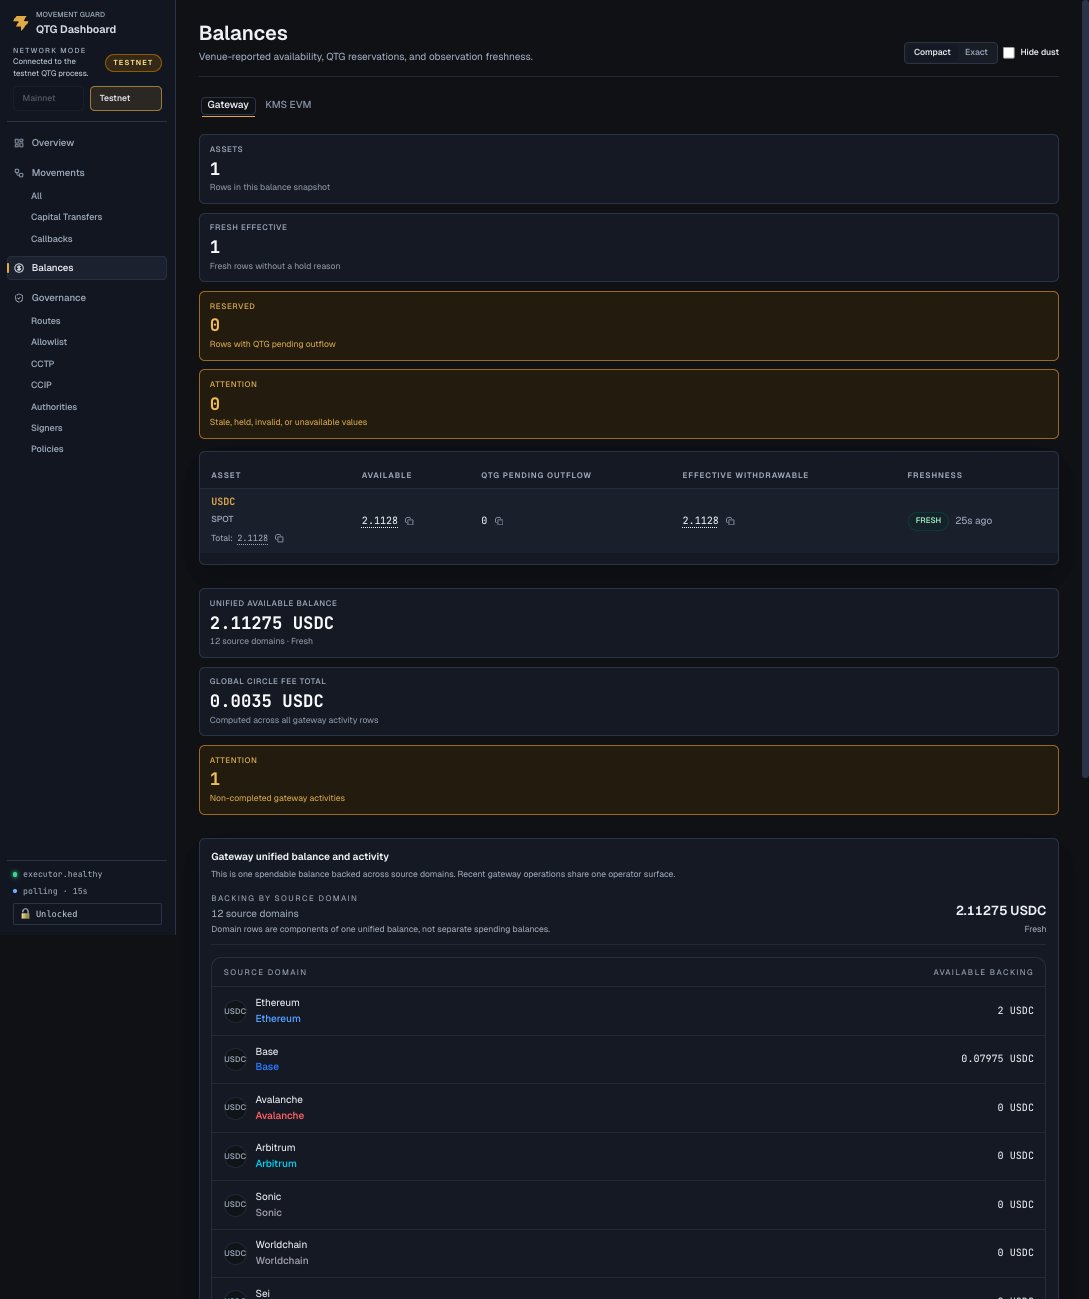The height and width of the screenshot is (1299, 1089).
Task: Select Mainnet network mode
Action: [x=48, y=98]
